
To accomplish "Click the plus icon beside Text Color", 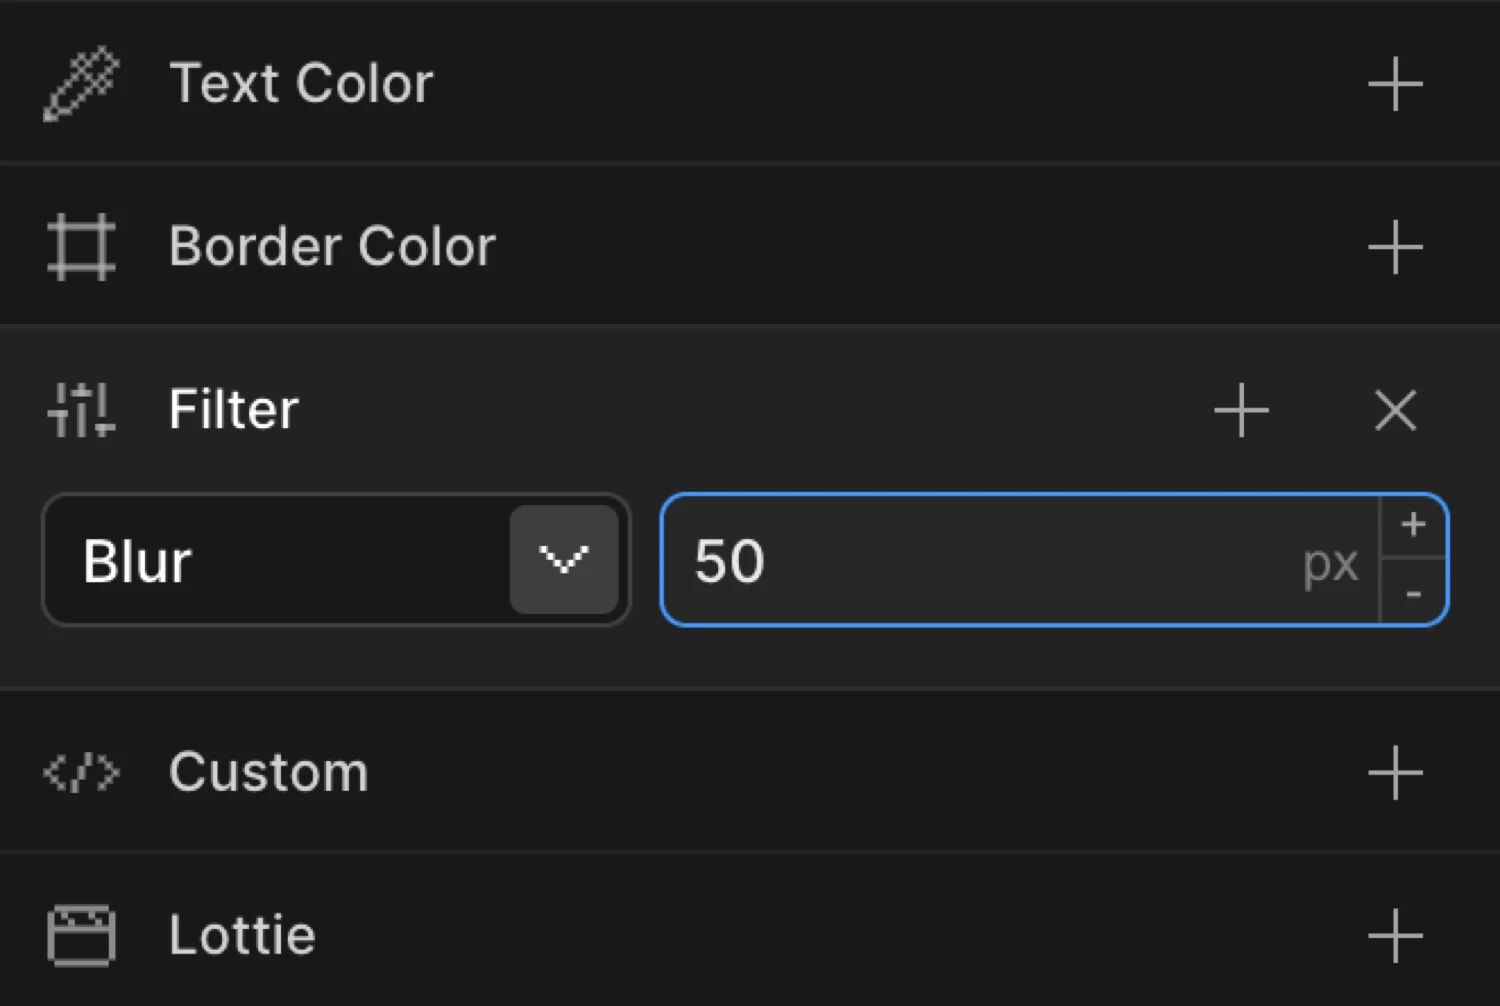I will [1395, 83].
